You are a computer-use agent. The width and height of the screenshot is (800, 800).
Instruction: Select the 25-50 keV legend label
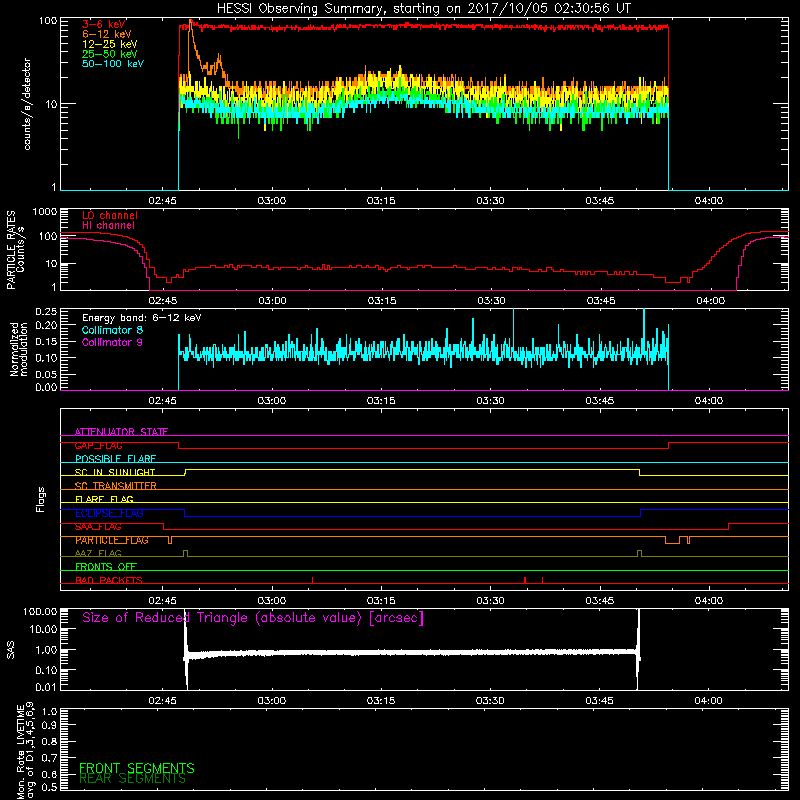(x=109, y=54)
